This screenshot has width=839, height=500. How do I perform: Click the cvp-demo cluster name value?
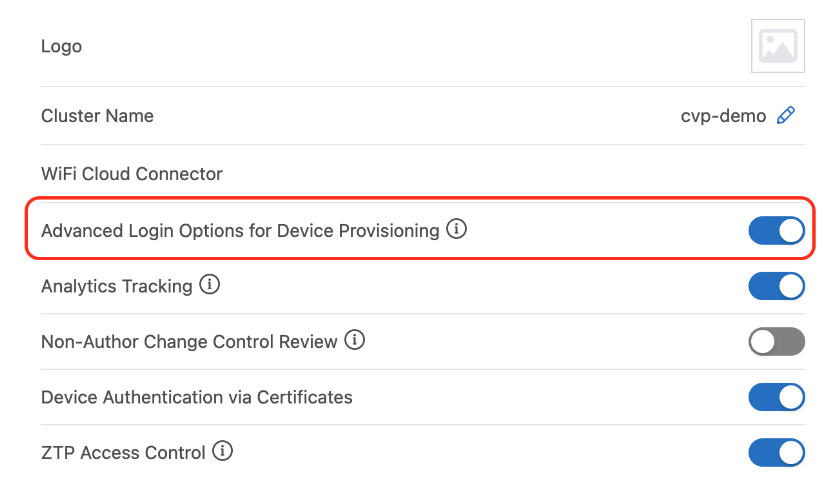pos(723,116)
